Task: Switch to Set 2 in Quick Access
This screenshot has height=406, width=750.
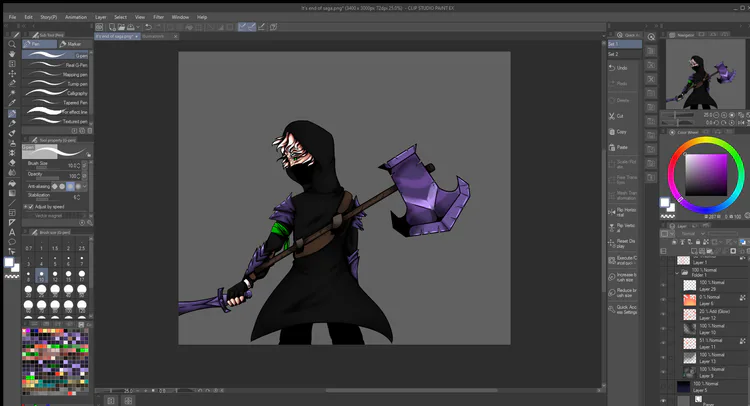Action: pos(624,54)
